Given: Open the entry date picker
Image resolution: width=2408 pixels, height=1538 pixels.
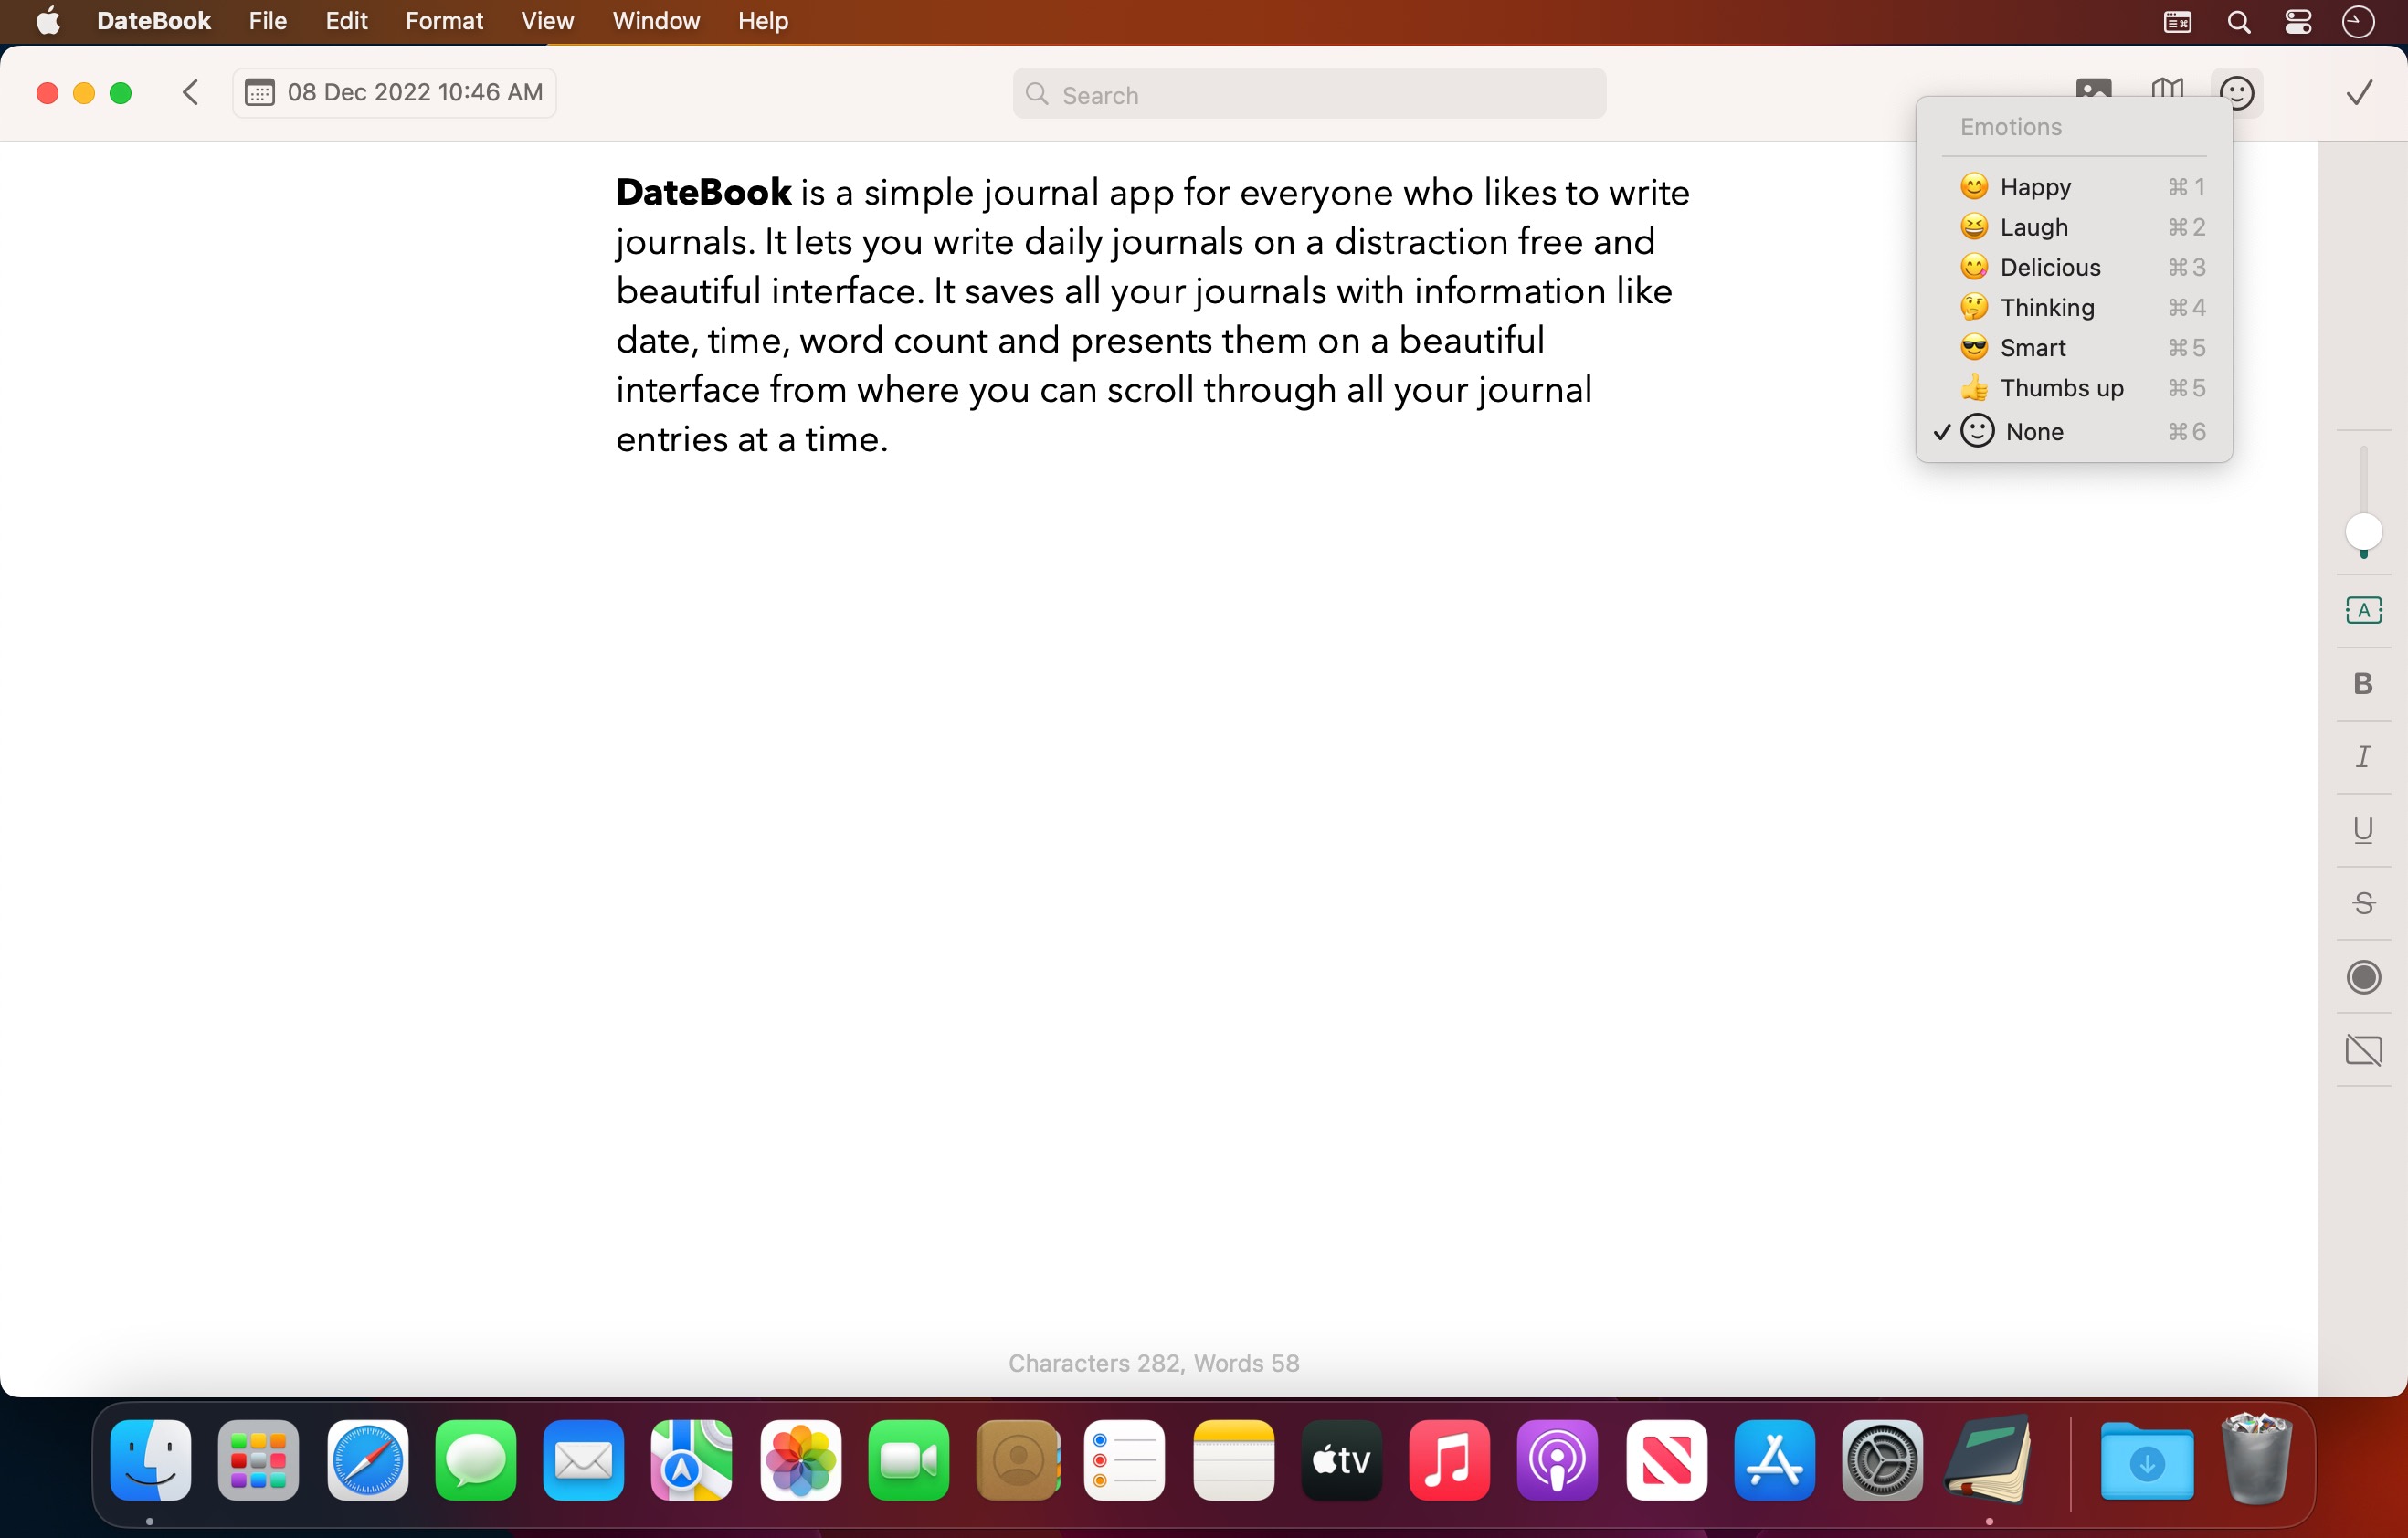Looking at the screenshot, I should (x=394, y=93).
